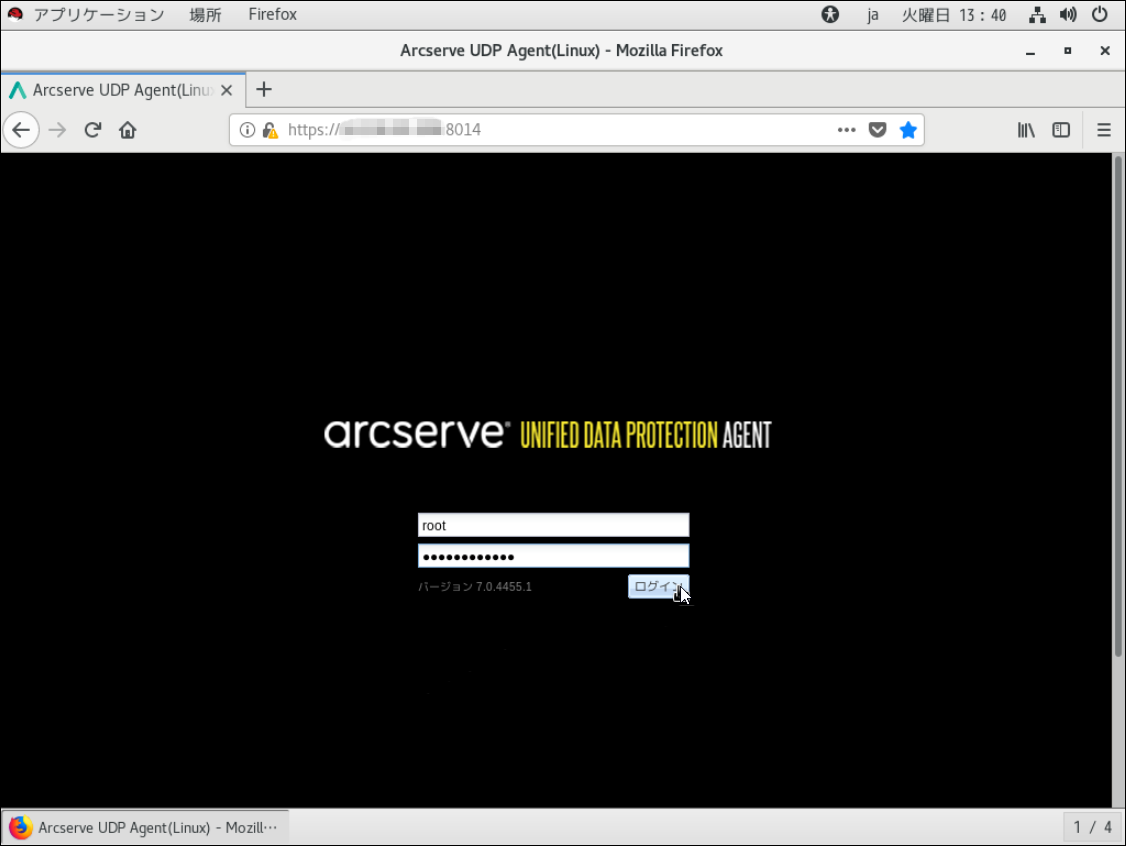Open the 場所 menu

205,14
